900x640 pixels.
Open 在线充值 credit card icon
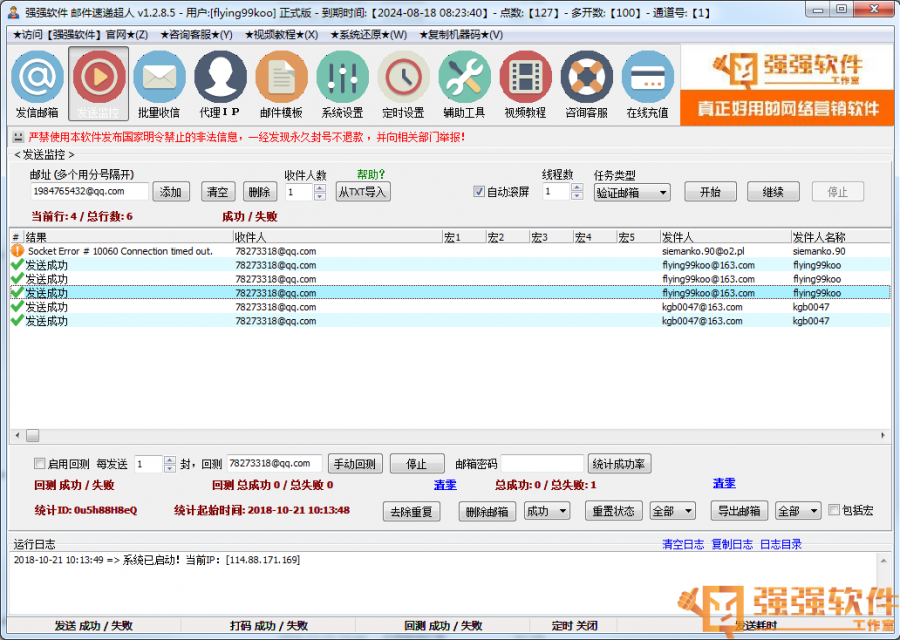point(647,77)
